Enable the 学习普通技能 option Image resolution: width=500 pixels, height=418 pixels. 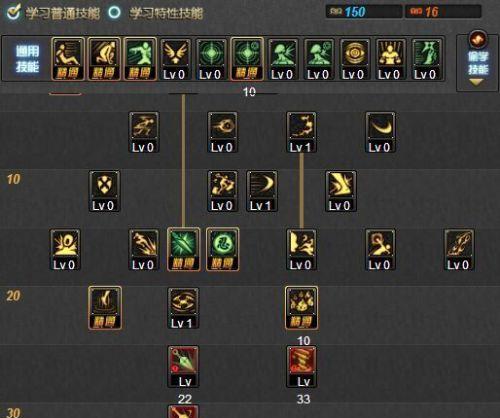coord(53,13)
